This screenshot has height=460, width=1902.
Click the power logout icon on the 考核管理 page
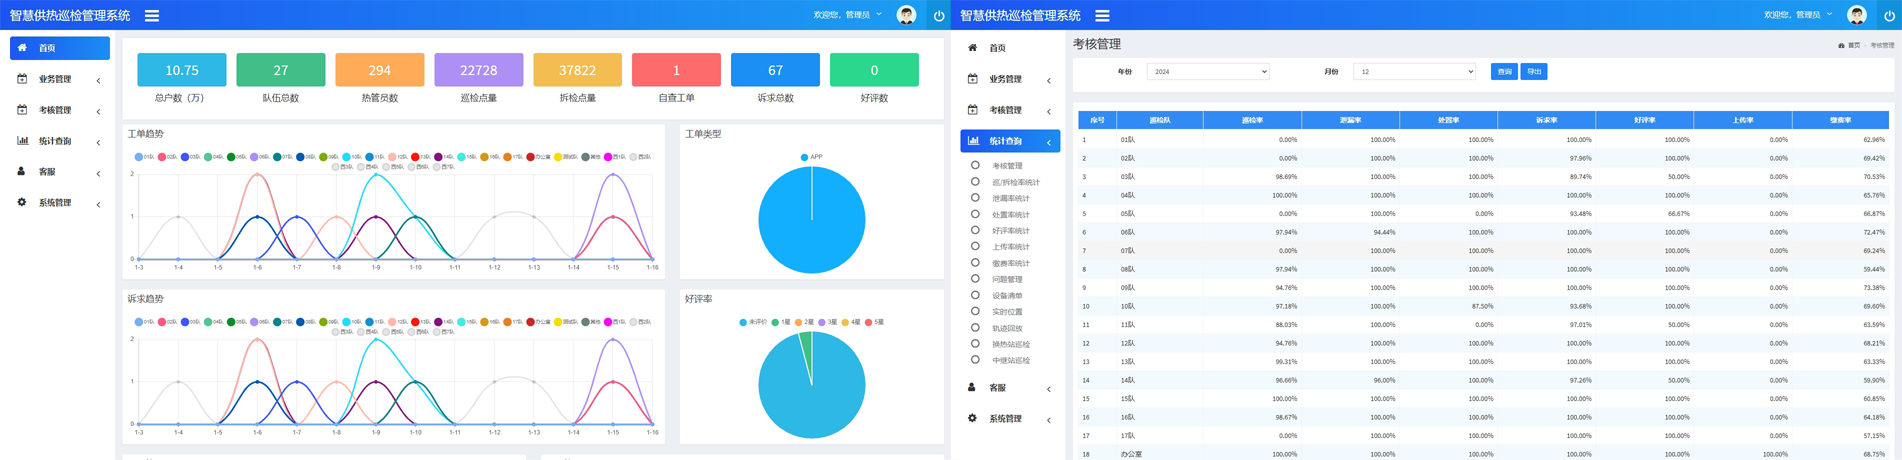pyautogui.click(x=1889, y=16)
